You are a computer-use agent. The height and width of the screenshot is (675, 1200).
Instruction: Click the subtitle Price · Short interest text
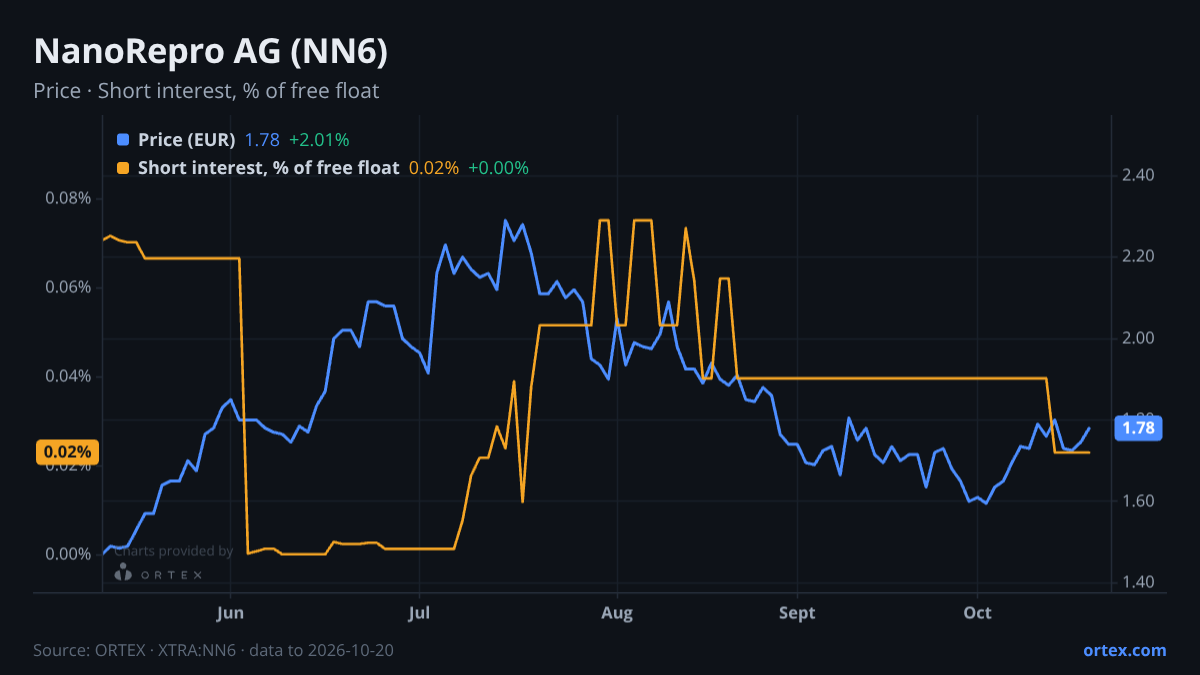[x=206, y=91]
